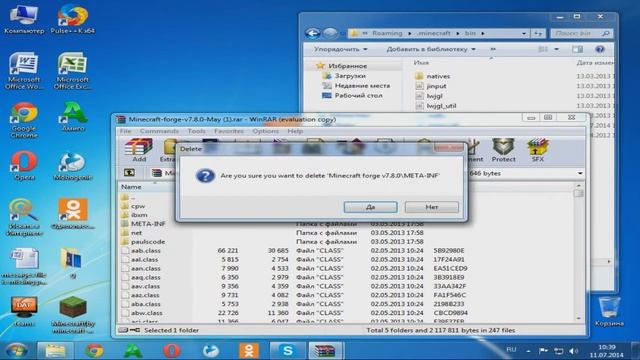The image size is (640, 360).
Task: Click the Add toolbar icon in WinRAR
Action: pos(139,150)
